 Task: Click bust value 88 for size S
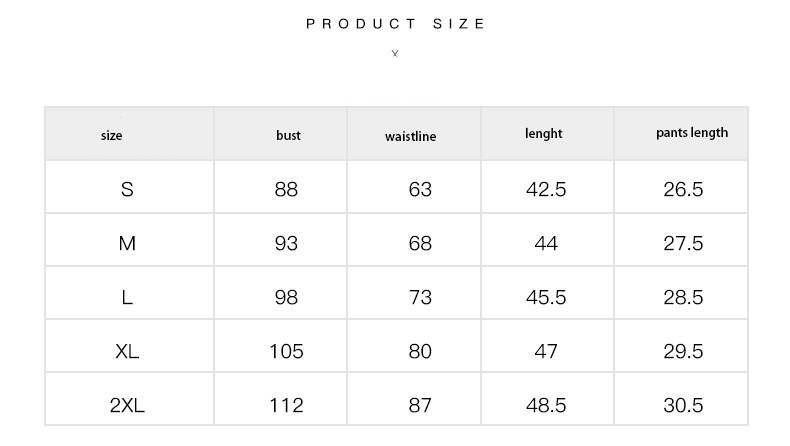coord(286,189)
